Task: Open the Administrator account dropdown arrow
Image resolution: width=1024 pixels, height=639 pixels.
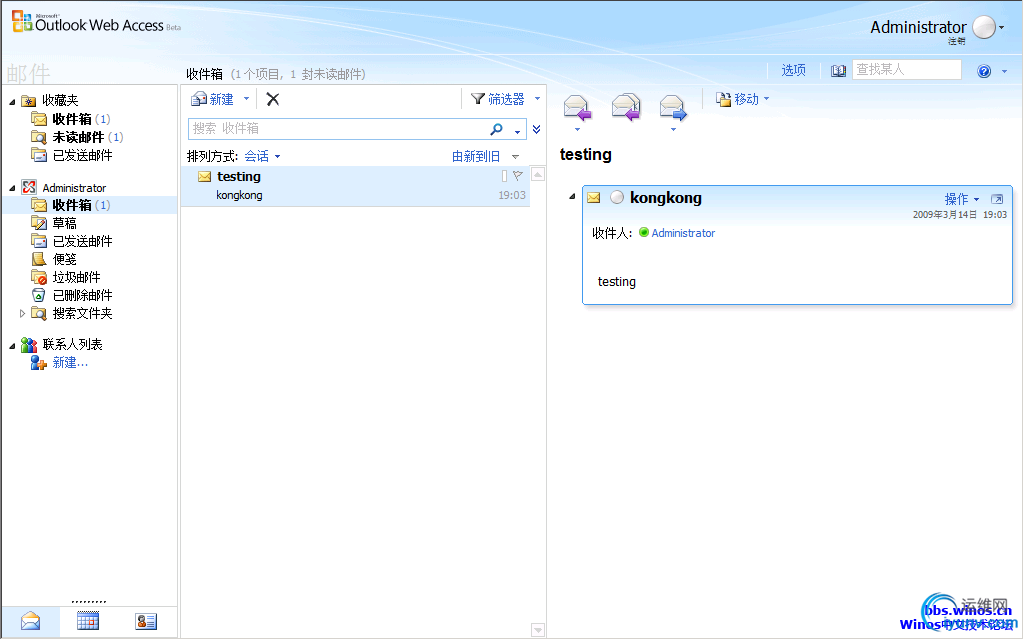Action: point(1002,27)
